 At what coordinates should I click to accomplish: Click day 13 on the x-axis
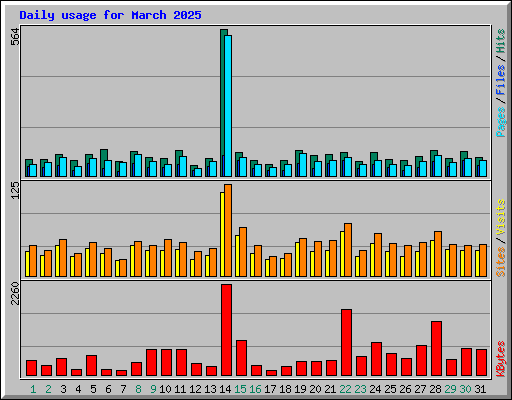[210, 389]
